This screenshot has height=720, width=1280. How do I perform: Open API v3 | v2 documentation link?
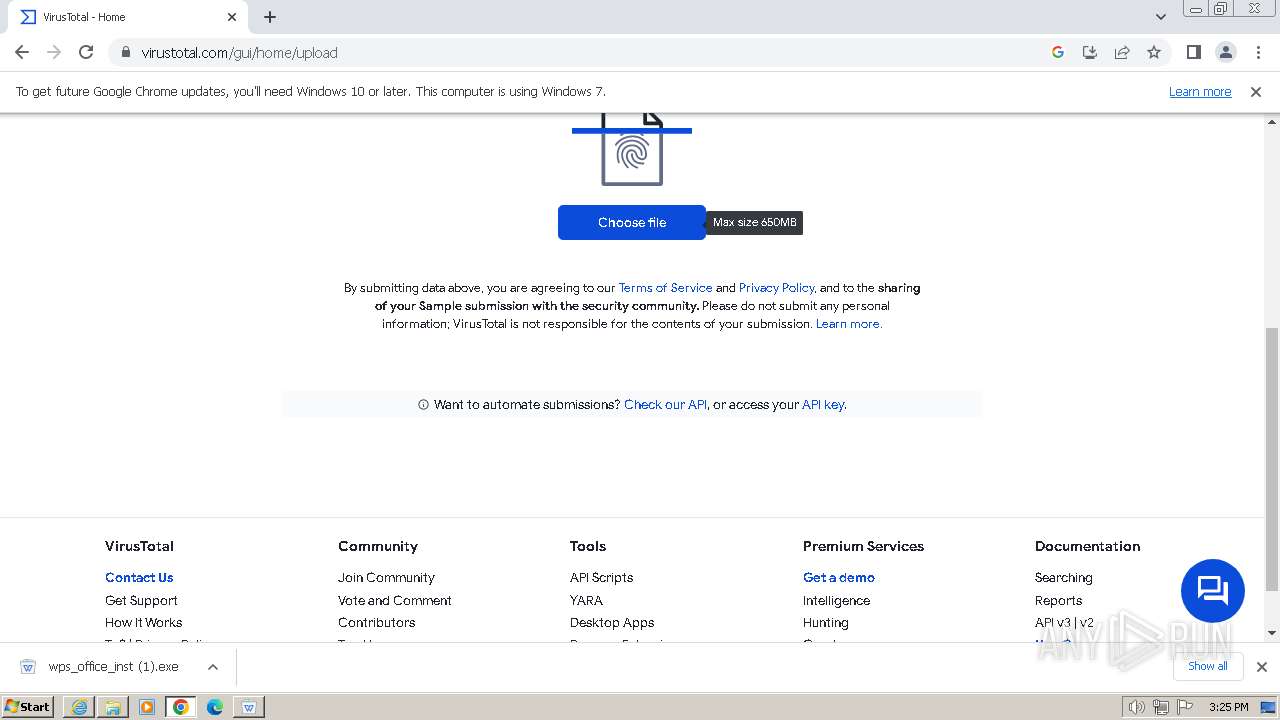(1064, 623)
